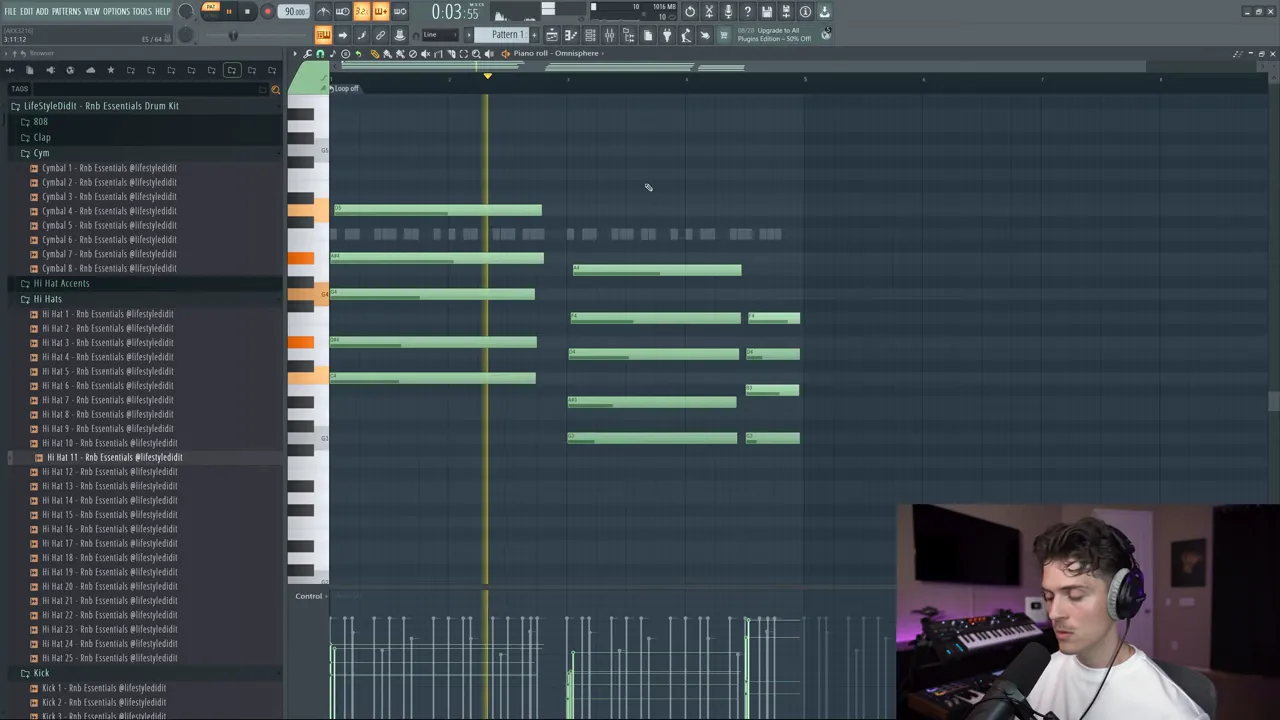This screenshot has height=720, width=1280.
Task: Click the orange search icon in browser
Action: point(276,89)
